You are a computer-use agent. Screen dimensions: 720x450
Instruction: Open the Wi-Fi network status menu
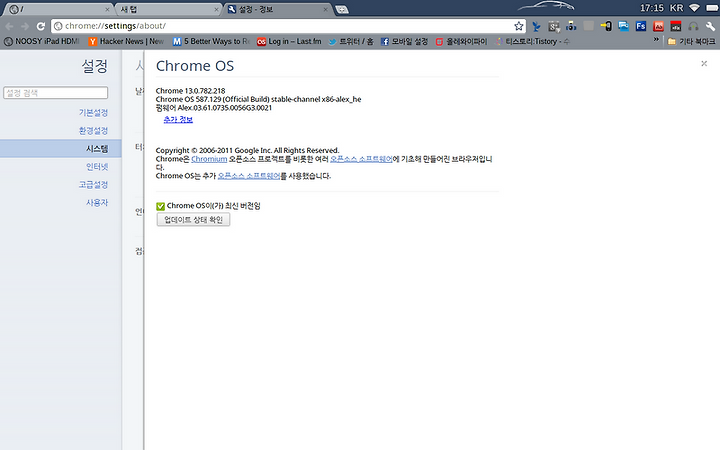click(694, 8)
